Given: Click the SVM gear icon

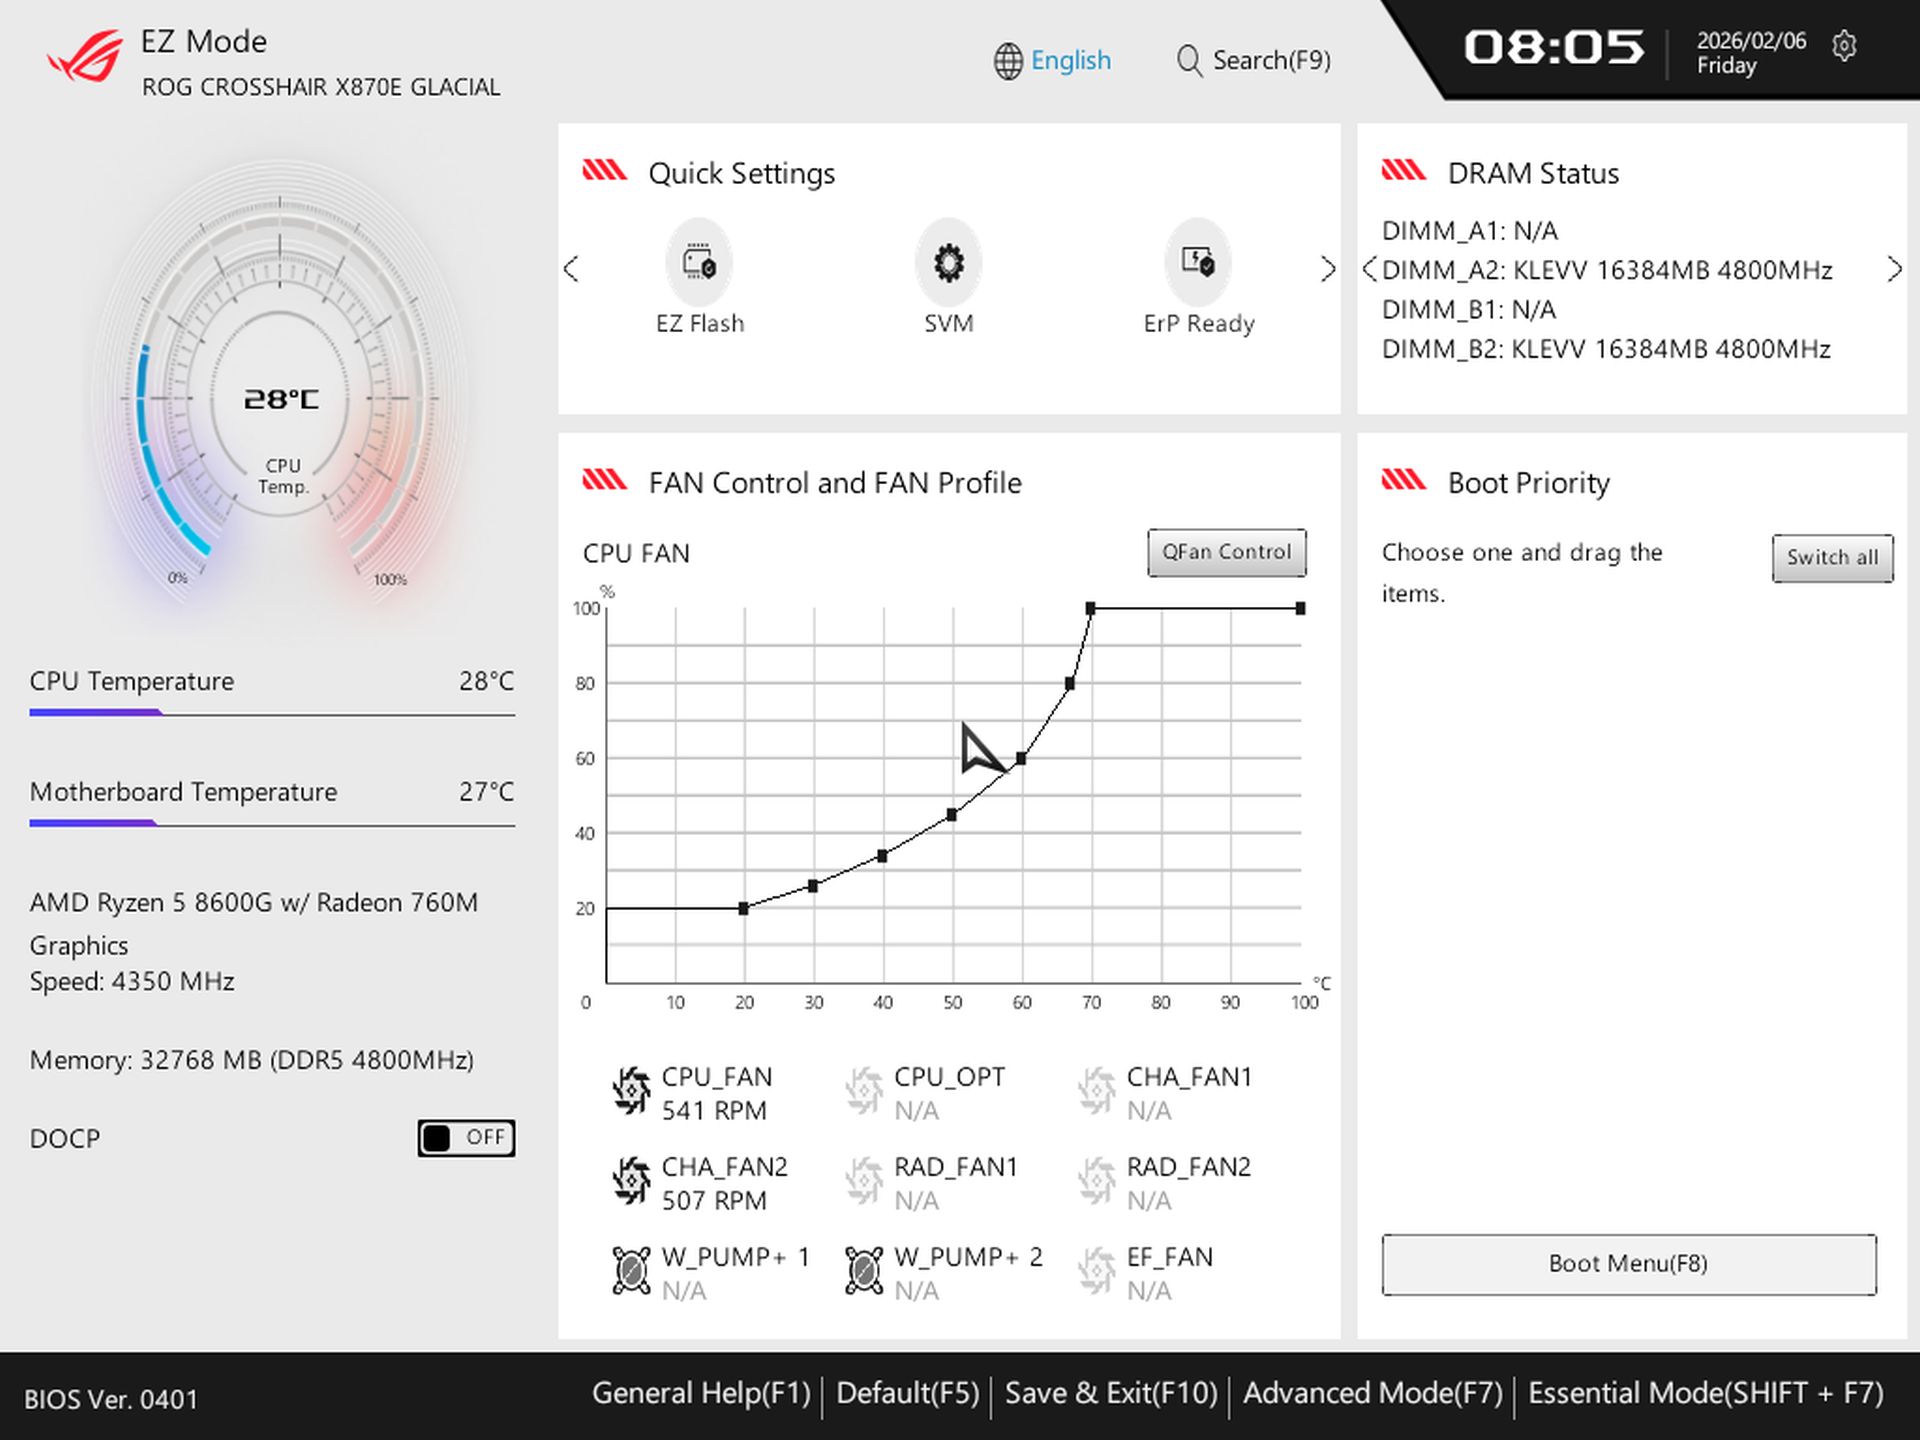Looking at the screenshot, I should coord(948,263).
